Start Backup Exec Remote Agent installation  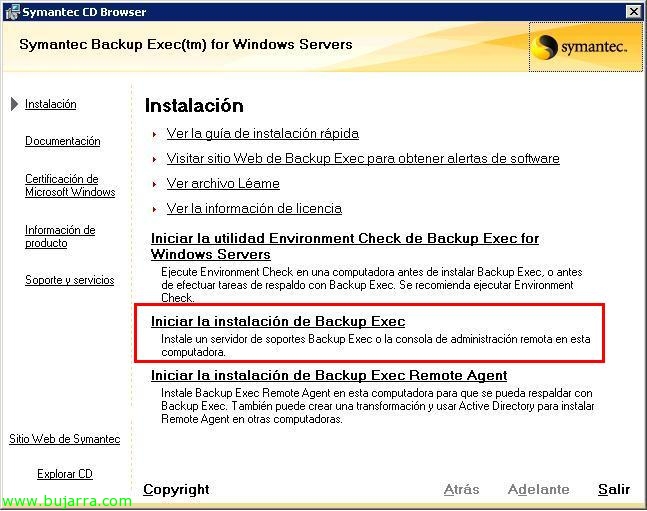(329, 376)
